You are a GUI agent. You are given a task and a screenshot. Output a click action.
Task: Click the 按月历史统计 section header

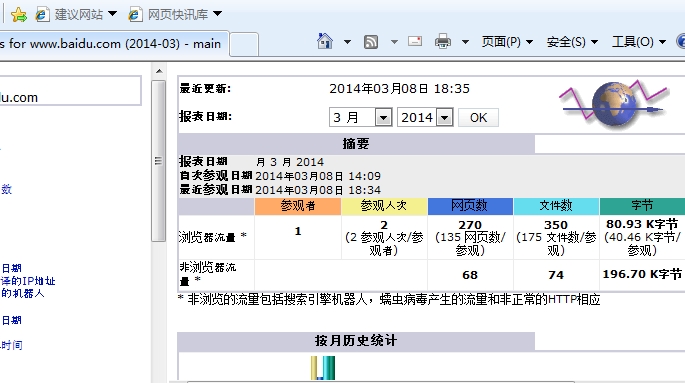[356, 341]
